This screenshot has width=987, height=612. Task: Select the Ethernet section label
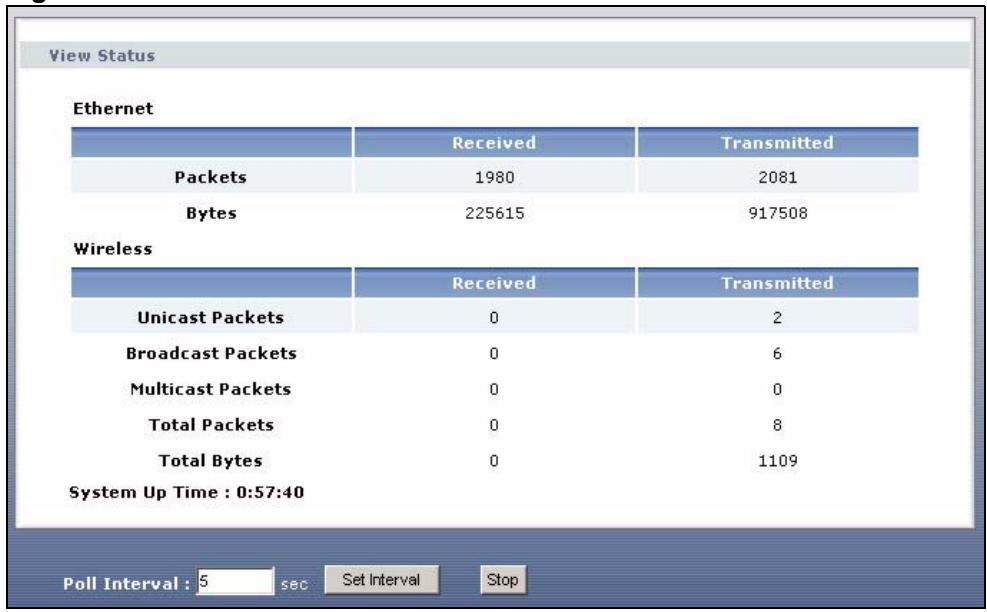tap(113, 108)
